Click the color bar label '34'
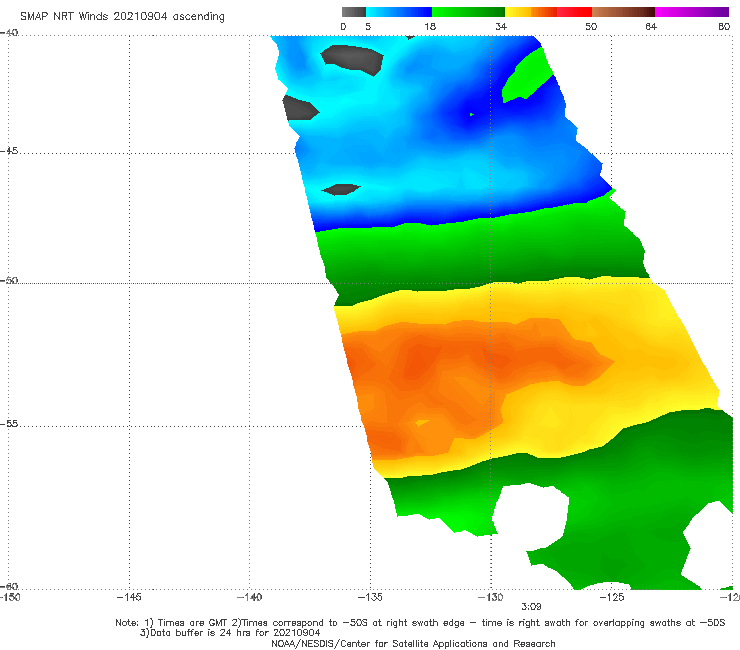Image resolution: width=740 pixels, height=650 pixels. pyautogui.click(x=501, y=26)
